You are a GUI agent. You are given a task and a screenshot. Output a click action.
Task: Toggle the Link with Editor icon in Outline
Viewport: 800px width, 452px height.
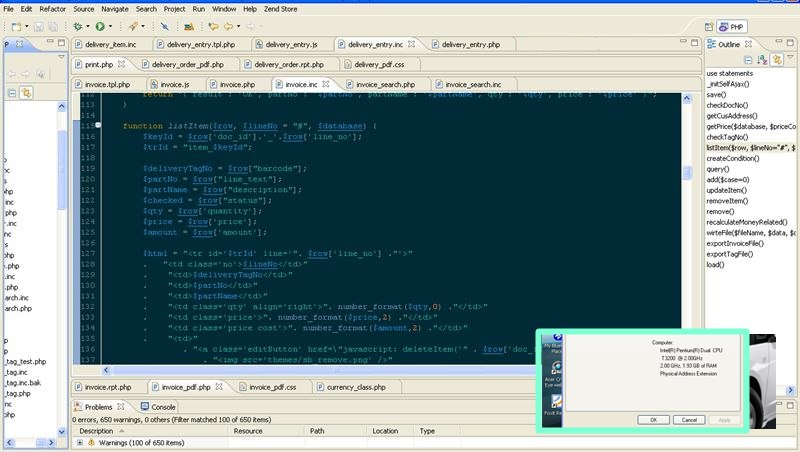click(777, 60)
